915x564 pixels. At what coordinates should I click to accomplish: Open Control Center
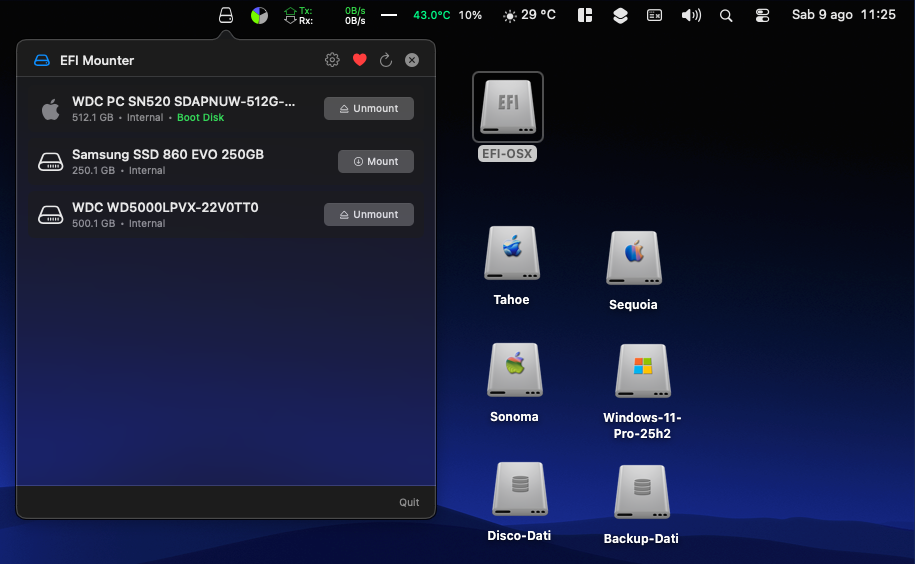point(762,15)
